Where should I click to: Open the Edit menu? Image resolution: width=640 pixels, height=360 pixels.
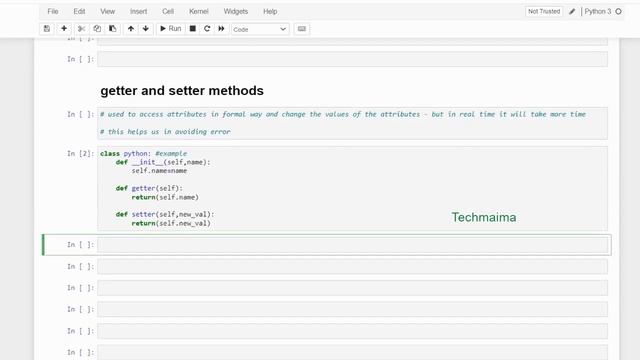point(79,11)
